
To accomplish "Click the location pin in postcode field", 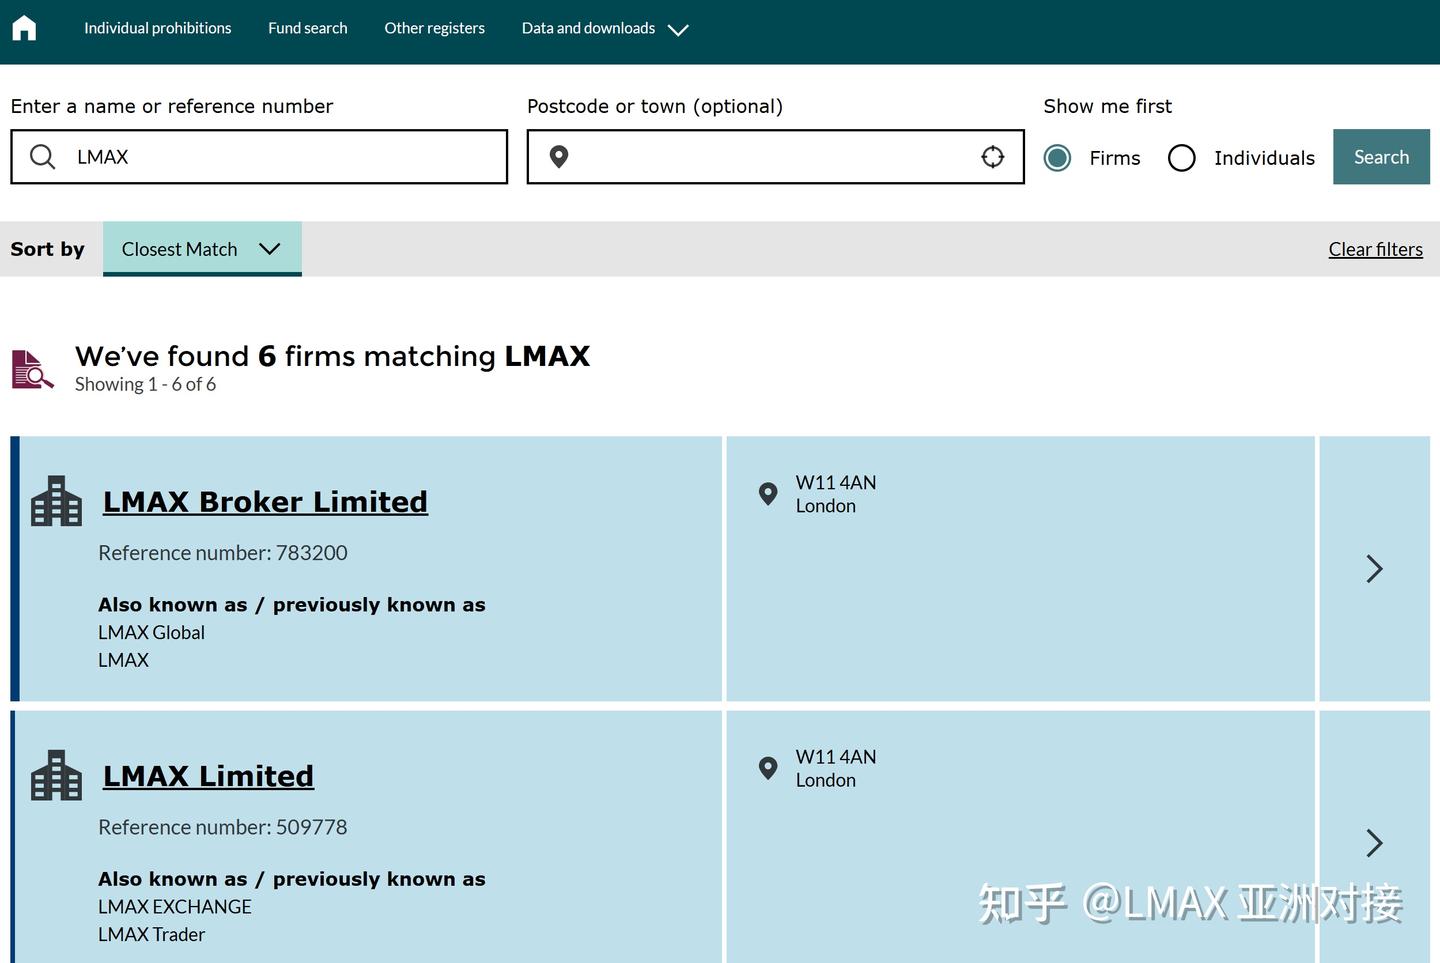I will coord(559,157).
